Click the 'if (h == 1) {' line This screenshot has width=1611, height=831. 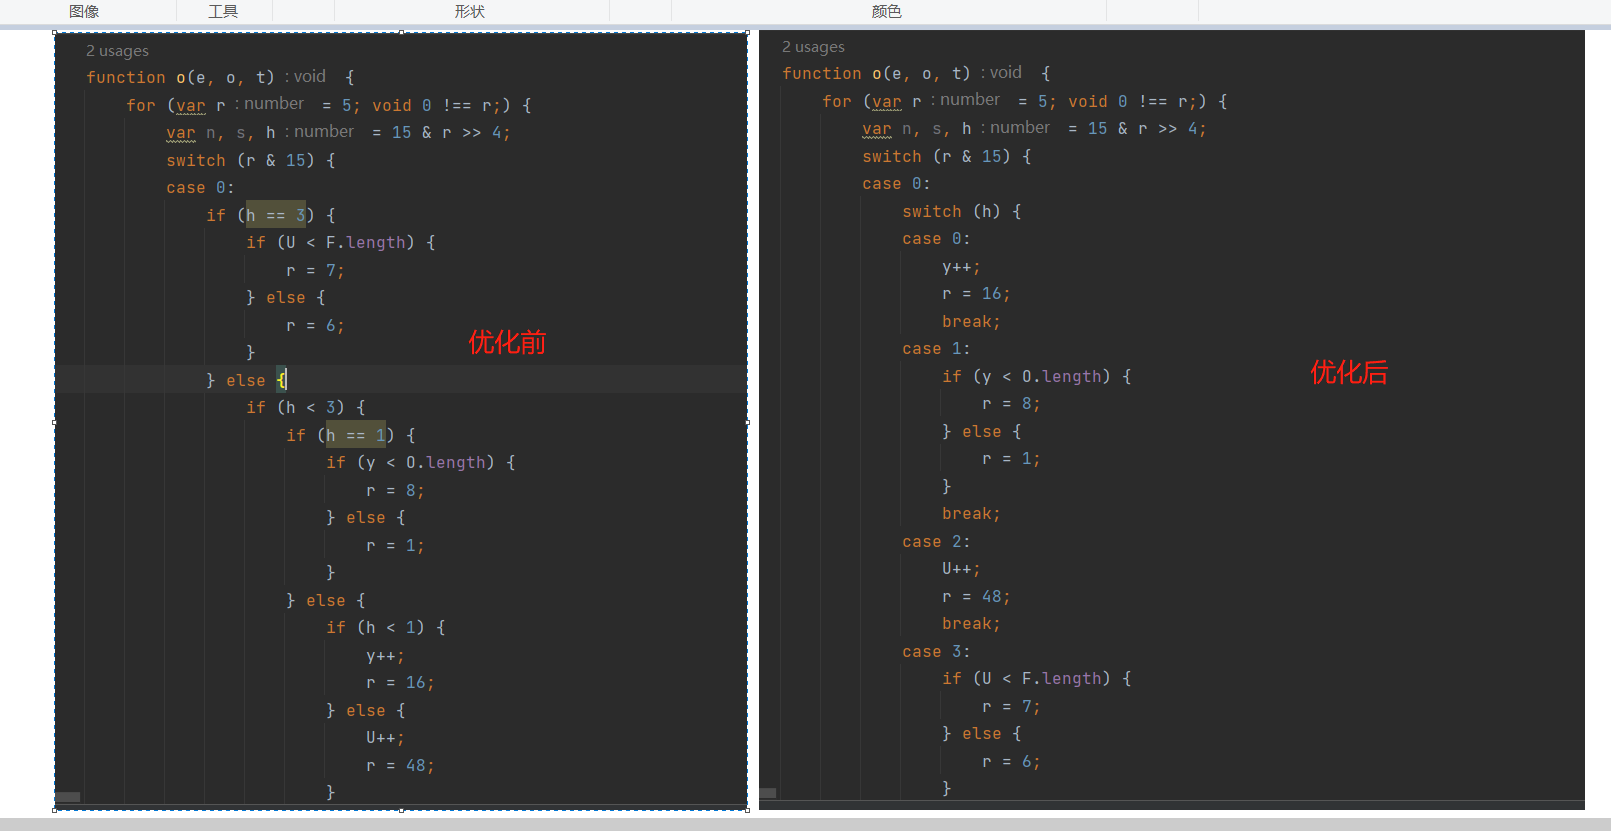point(351,435)
